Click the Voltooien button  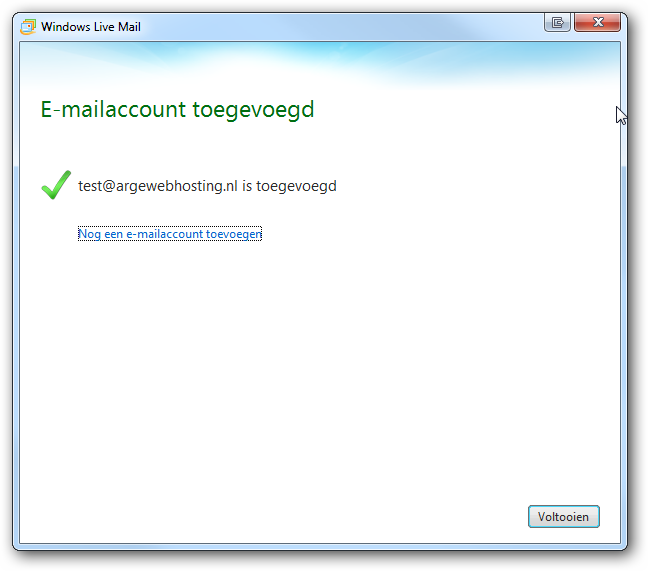564,516
